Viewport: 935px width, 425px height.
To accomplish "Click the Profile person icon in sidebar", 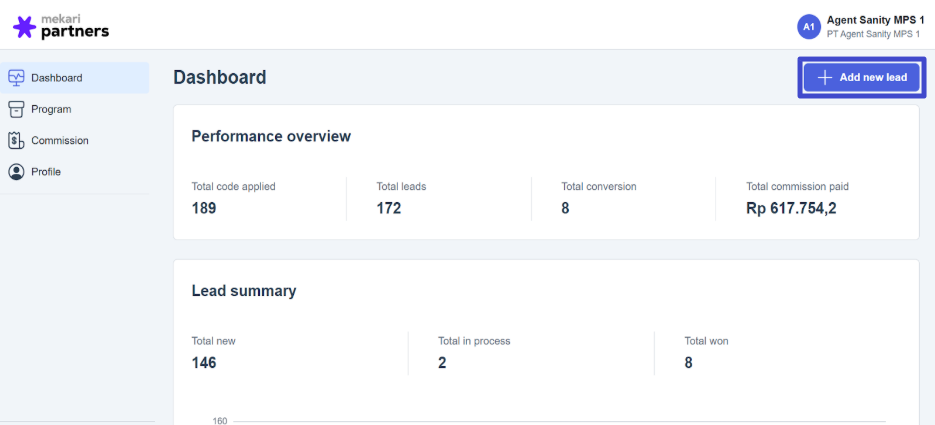I will (x=16, y=172).
